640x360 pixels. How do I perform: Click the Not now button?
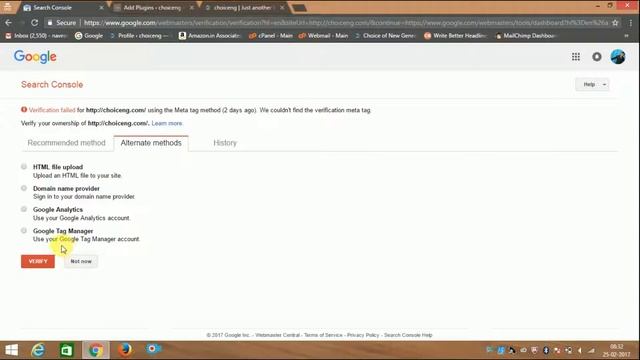[81, 261]
